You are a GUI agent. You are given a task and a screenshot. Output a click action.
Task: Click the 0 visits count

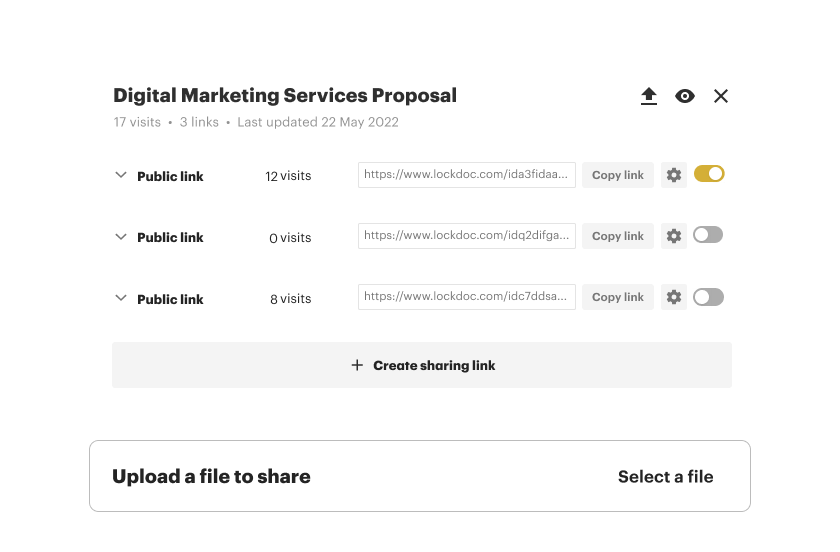290,237
